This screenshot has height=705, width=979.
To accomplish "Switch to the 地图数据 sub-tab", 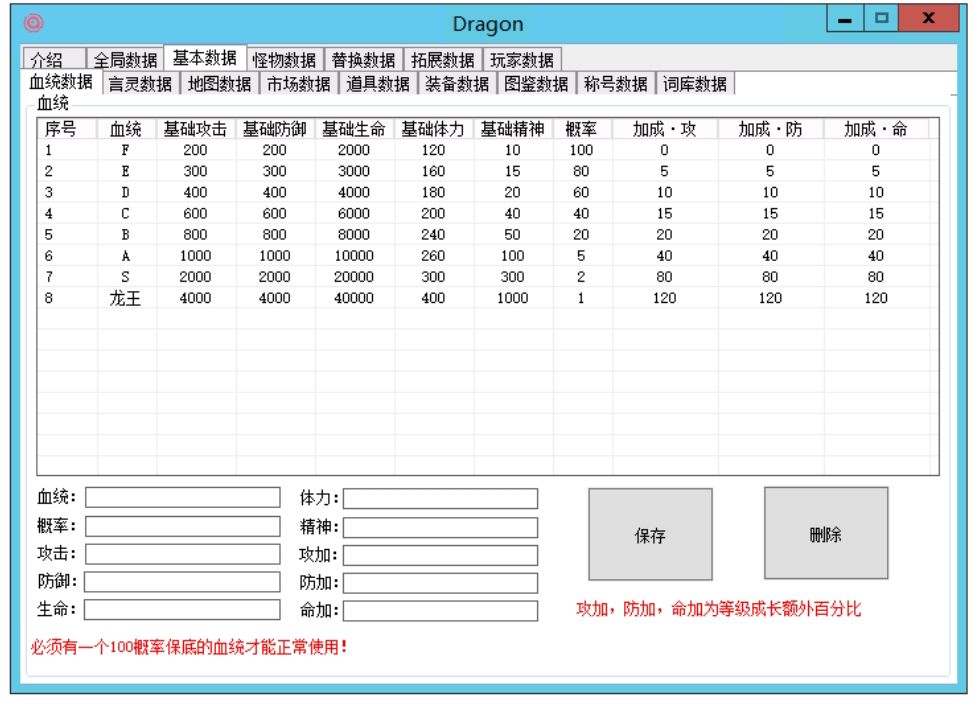I will (x=219, y=84).
